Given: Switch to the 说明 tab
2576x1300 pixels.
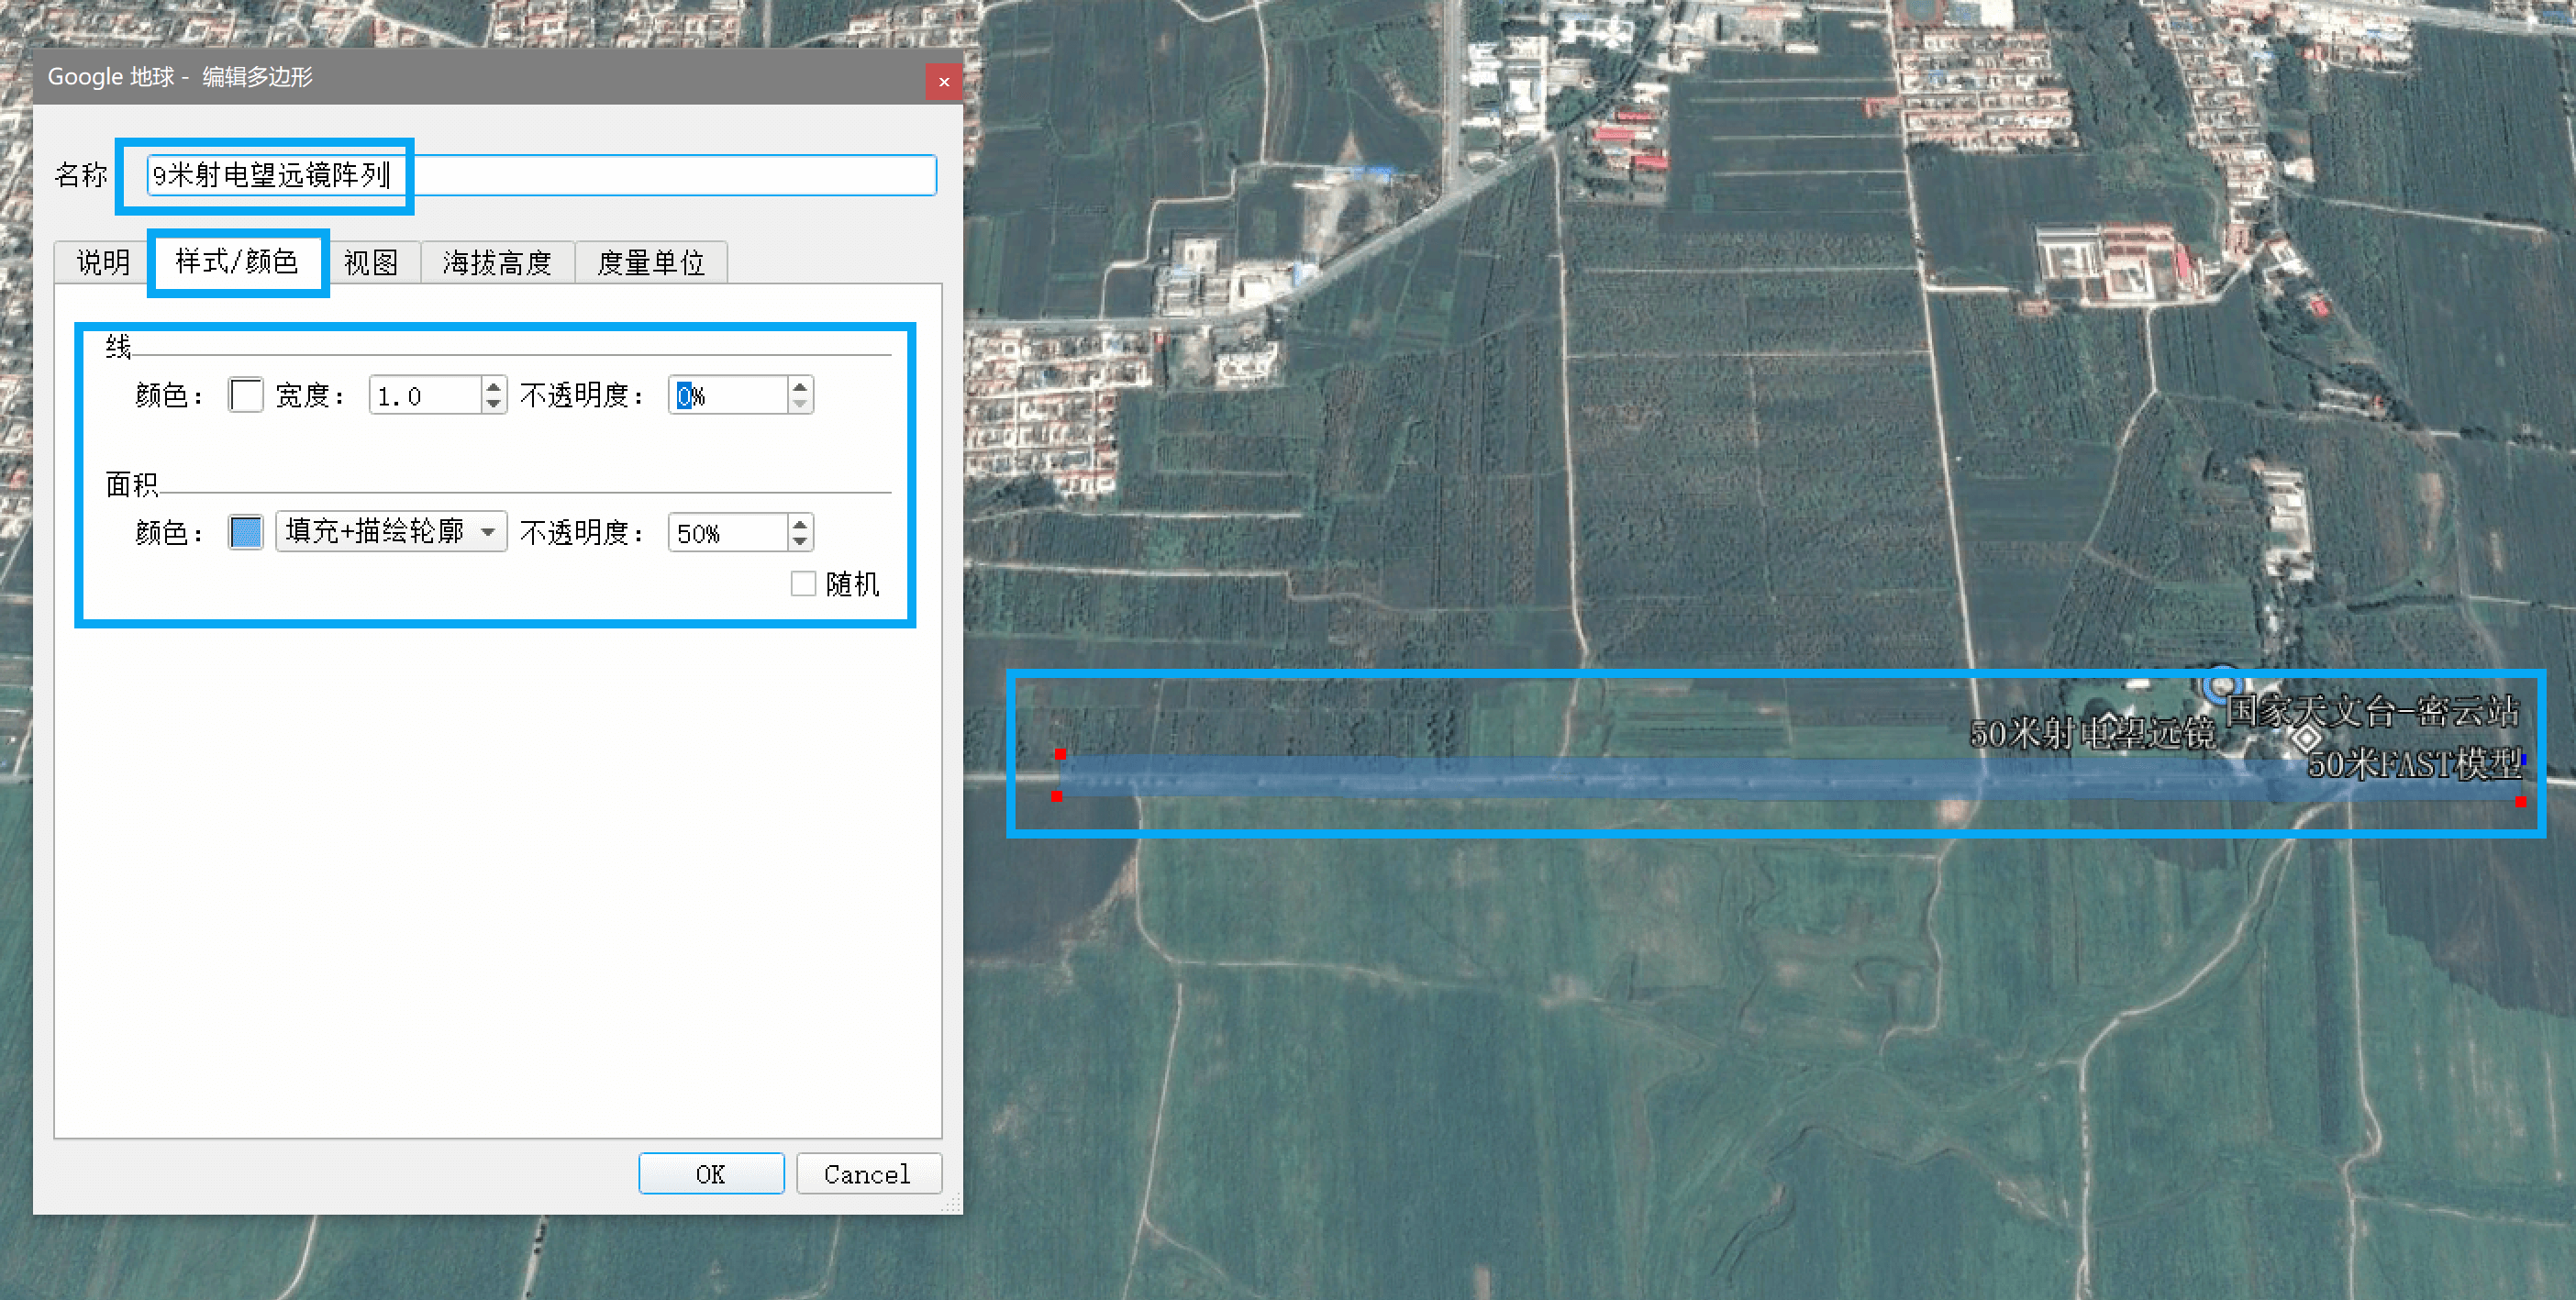Looking at the screenshot, I should [x=103, y=263].
